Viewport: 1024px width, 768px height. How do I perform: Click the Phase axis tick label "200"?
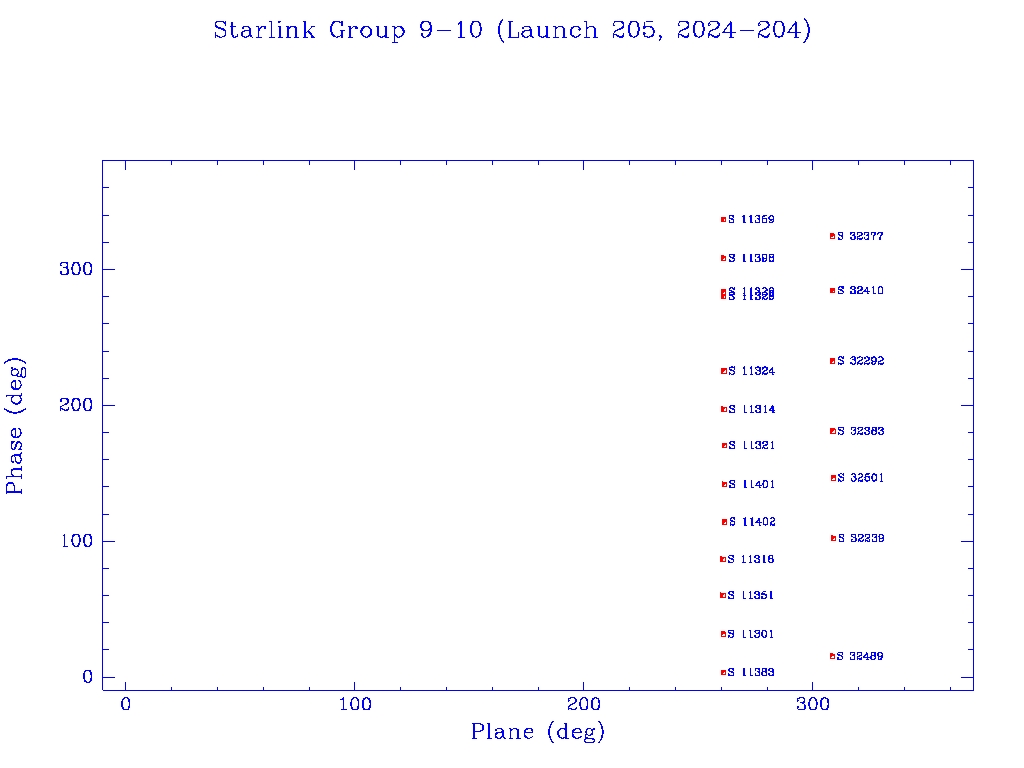(x=76, y=405)
